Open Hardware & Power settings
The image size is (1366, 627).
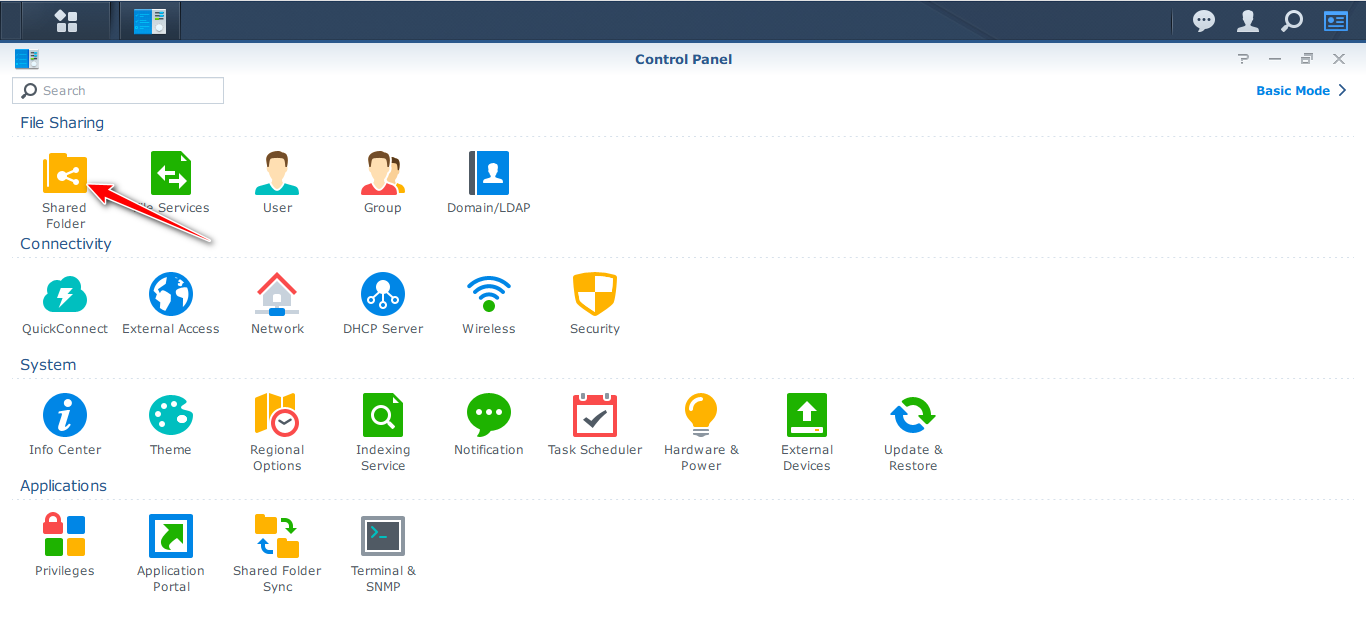tap(701, 416)
